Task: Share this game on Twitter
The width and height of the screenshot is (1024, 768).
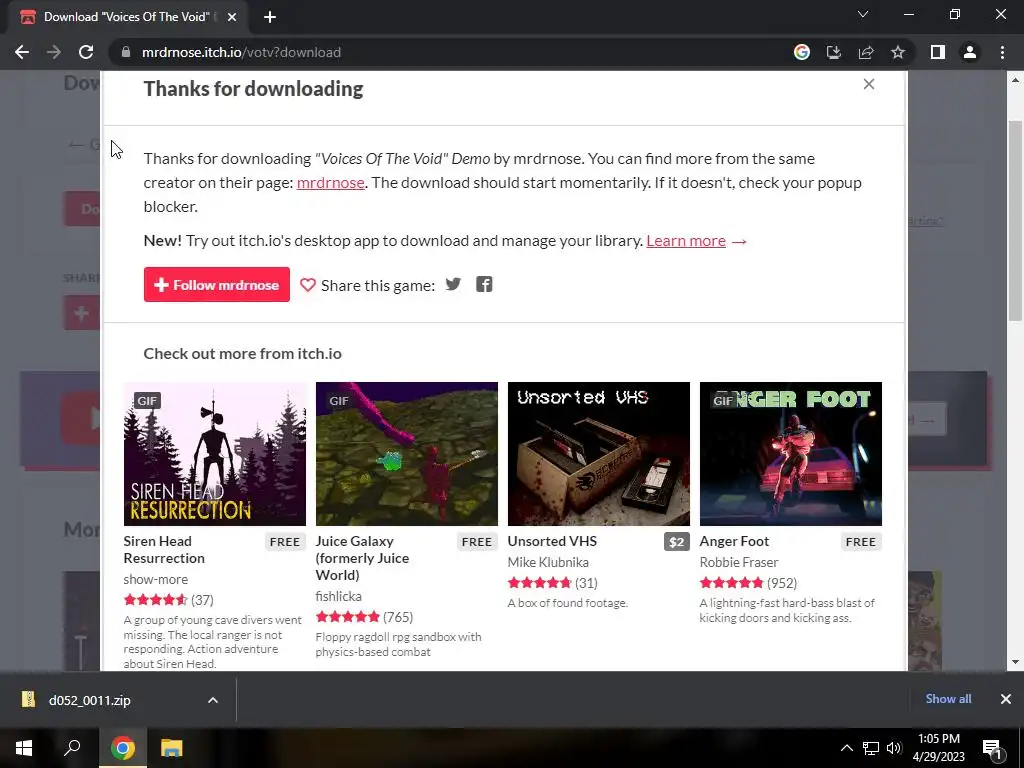Action: click(453, 284)
